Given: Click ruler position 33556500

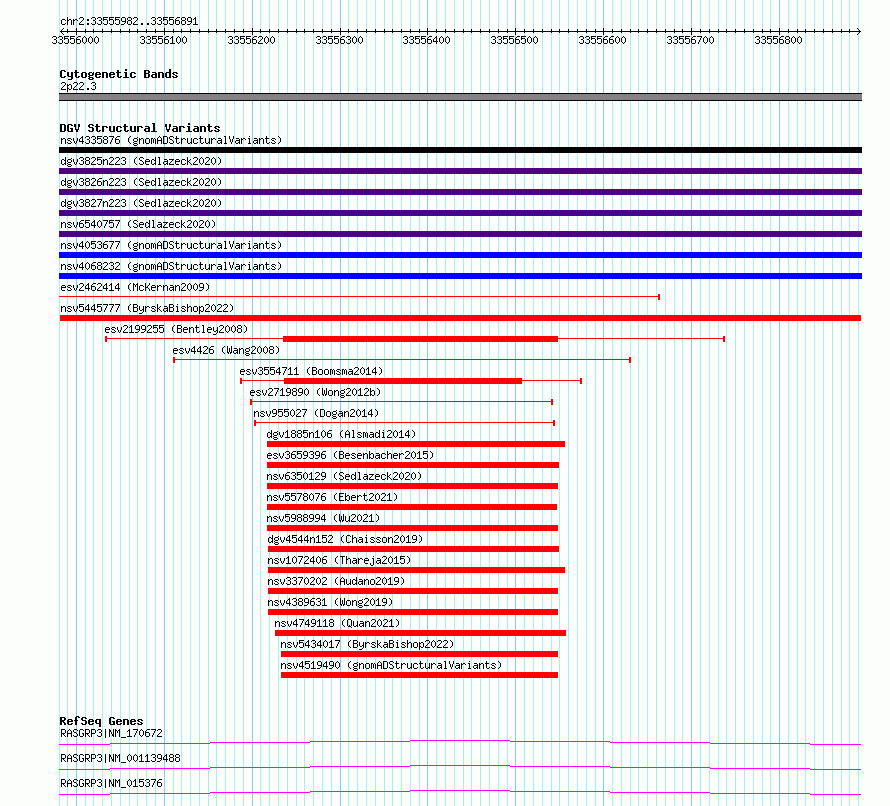Looking at the screenshot, I should point(514,40).
